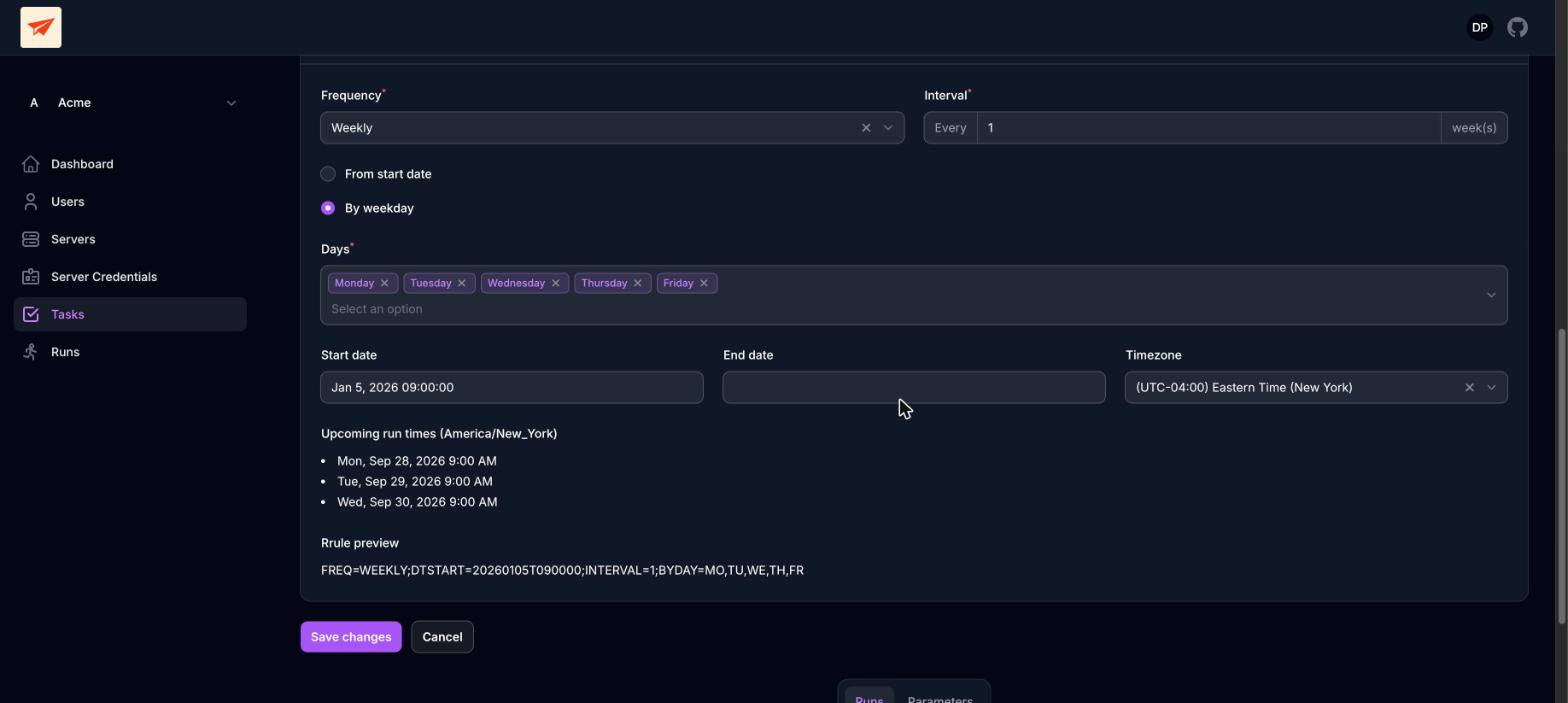The height and width of the screenshot is (703, 1568).
Task: Switch to the Runs tab
Action: click(x=869, y=698)
